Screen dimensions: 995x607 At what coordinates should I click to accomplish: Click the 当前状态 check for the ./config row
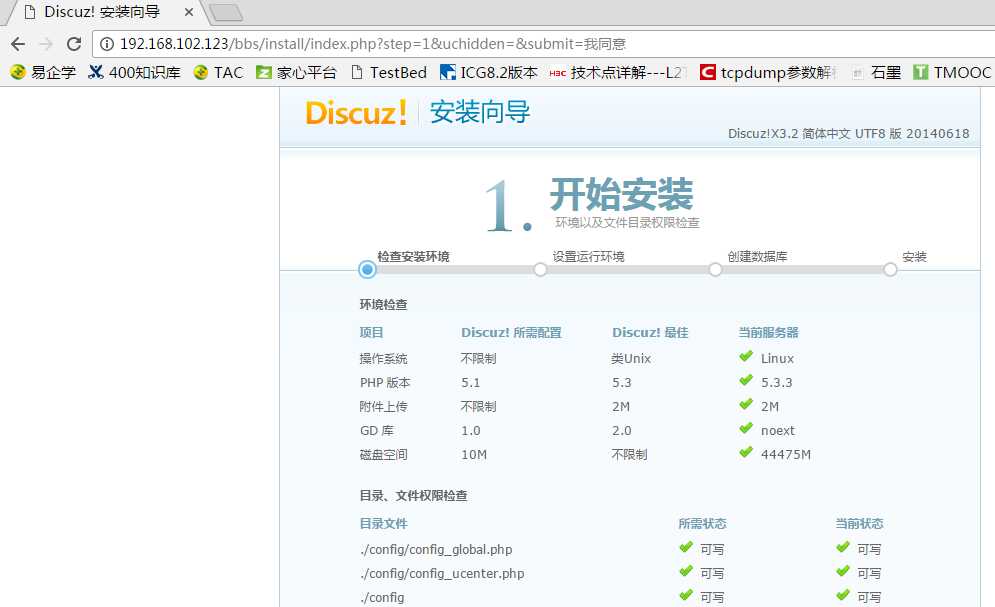pyautogui.click(x=843, y=596)
